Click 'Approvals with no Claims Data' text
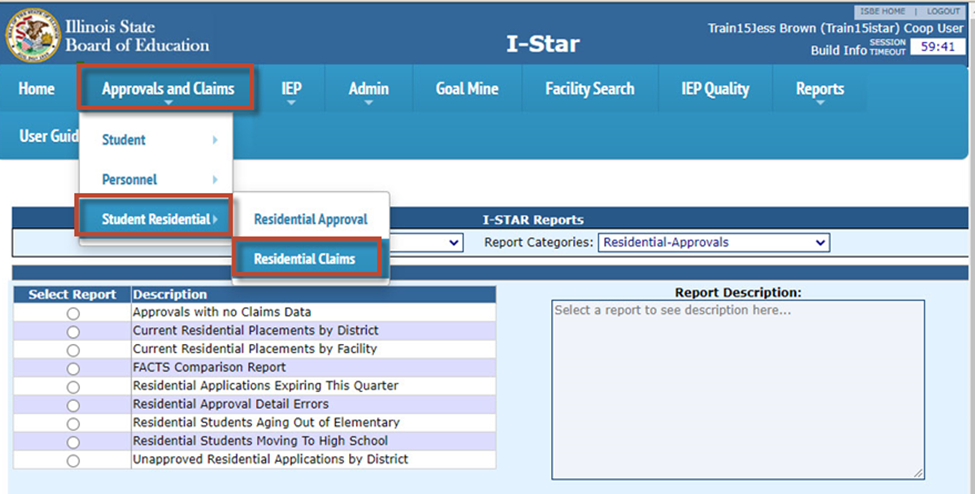 [x=222, y=312]
